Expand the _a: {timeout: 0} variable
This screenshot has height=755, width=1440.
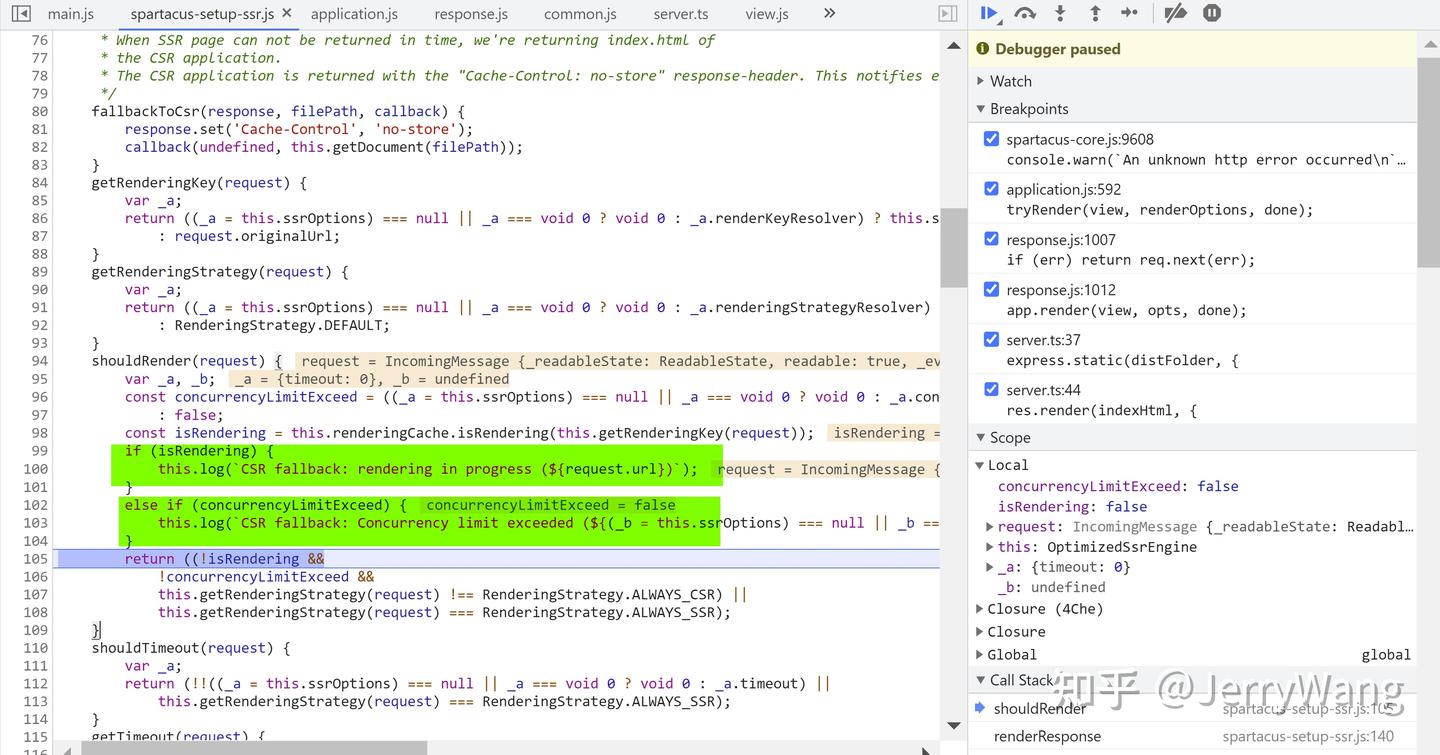coord(989,567)
